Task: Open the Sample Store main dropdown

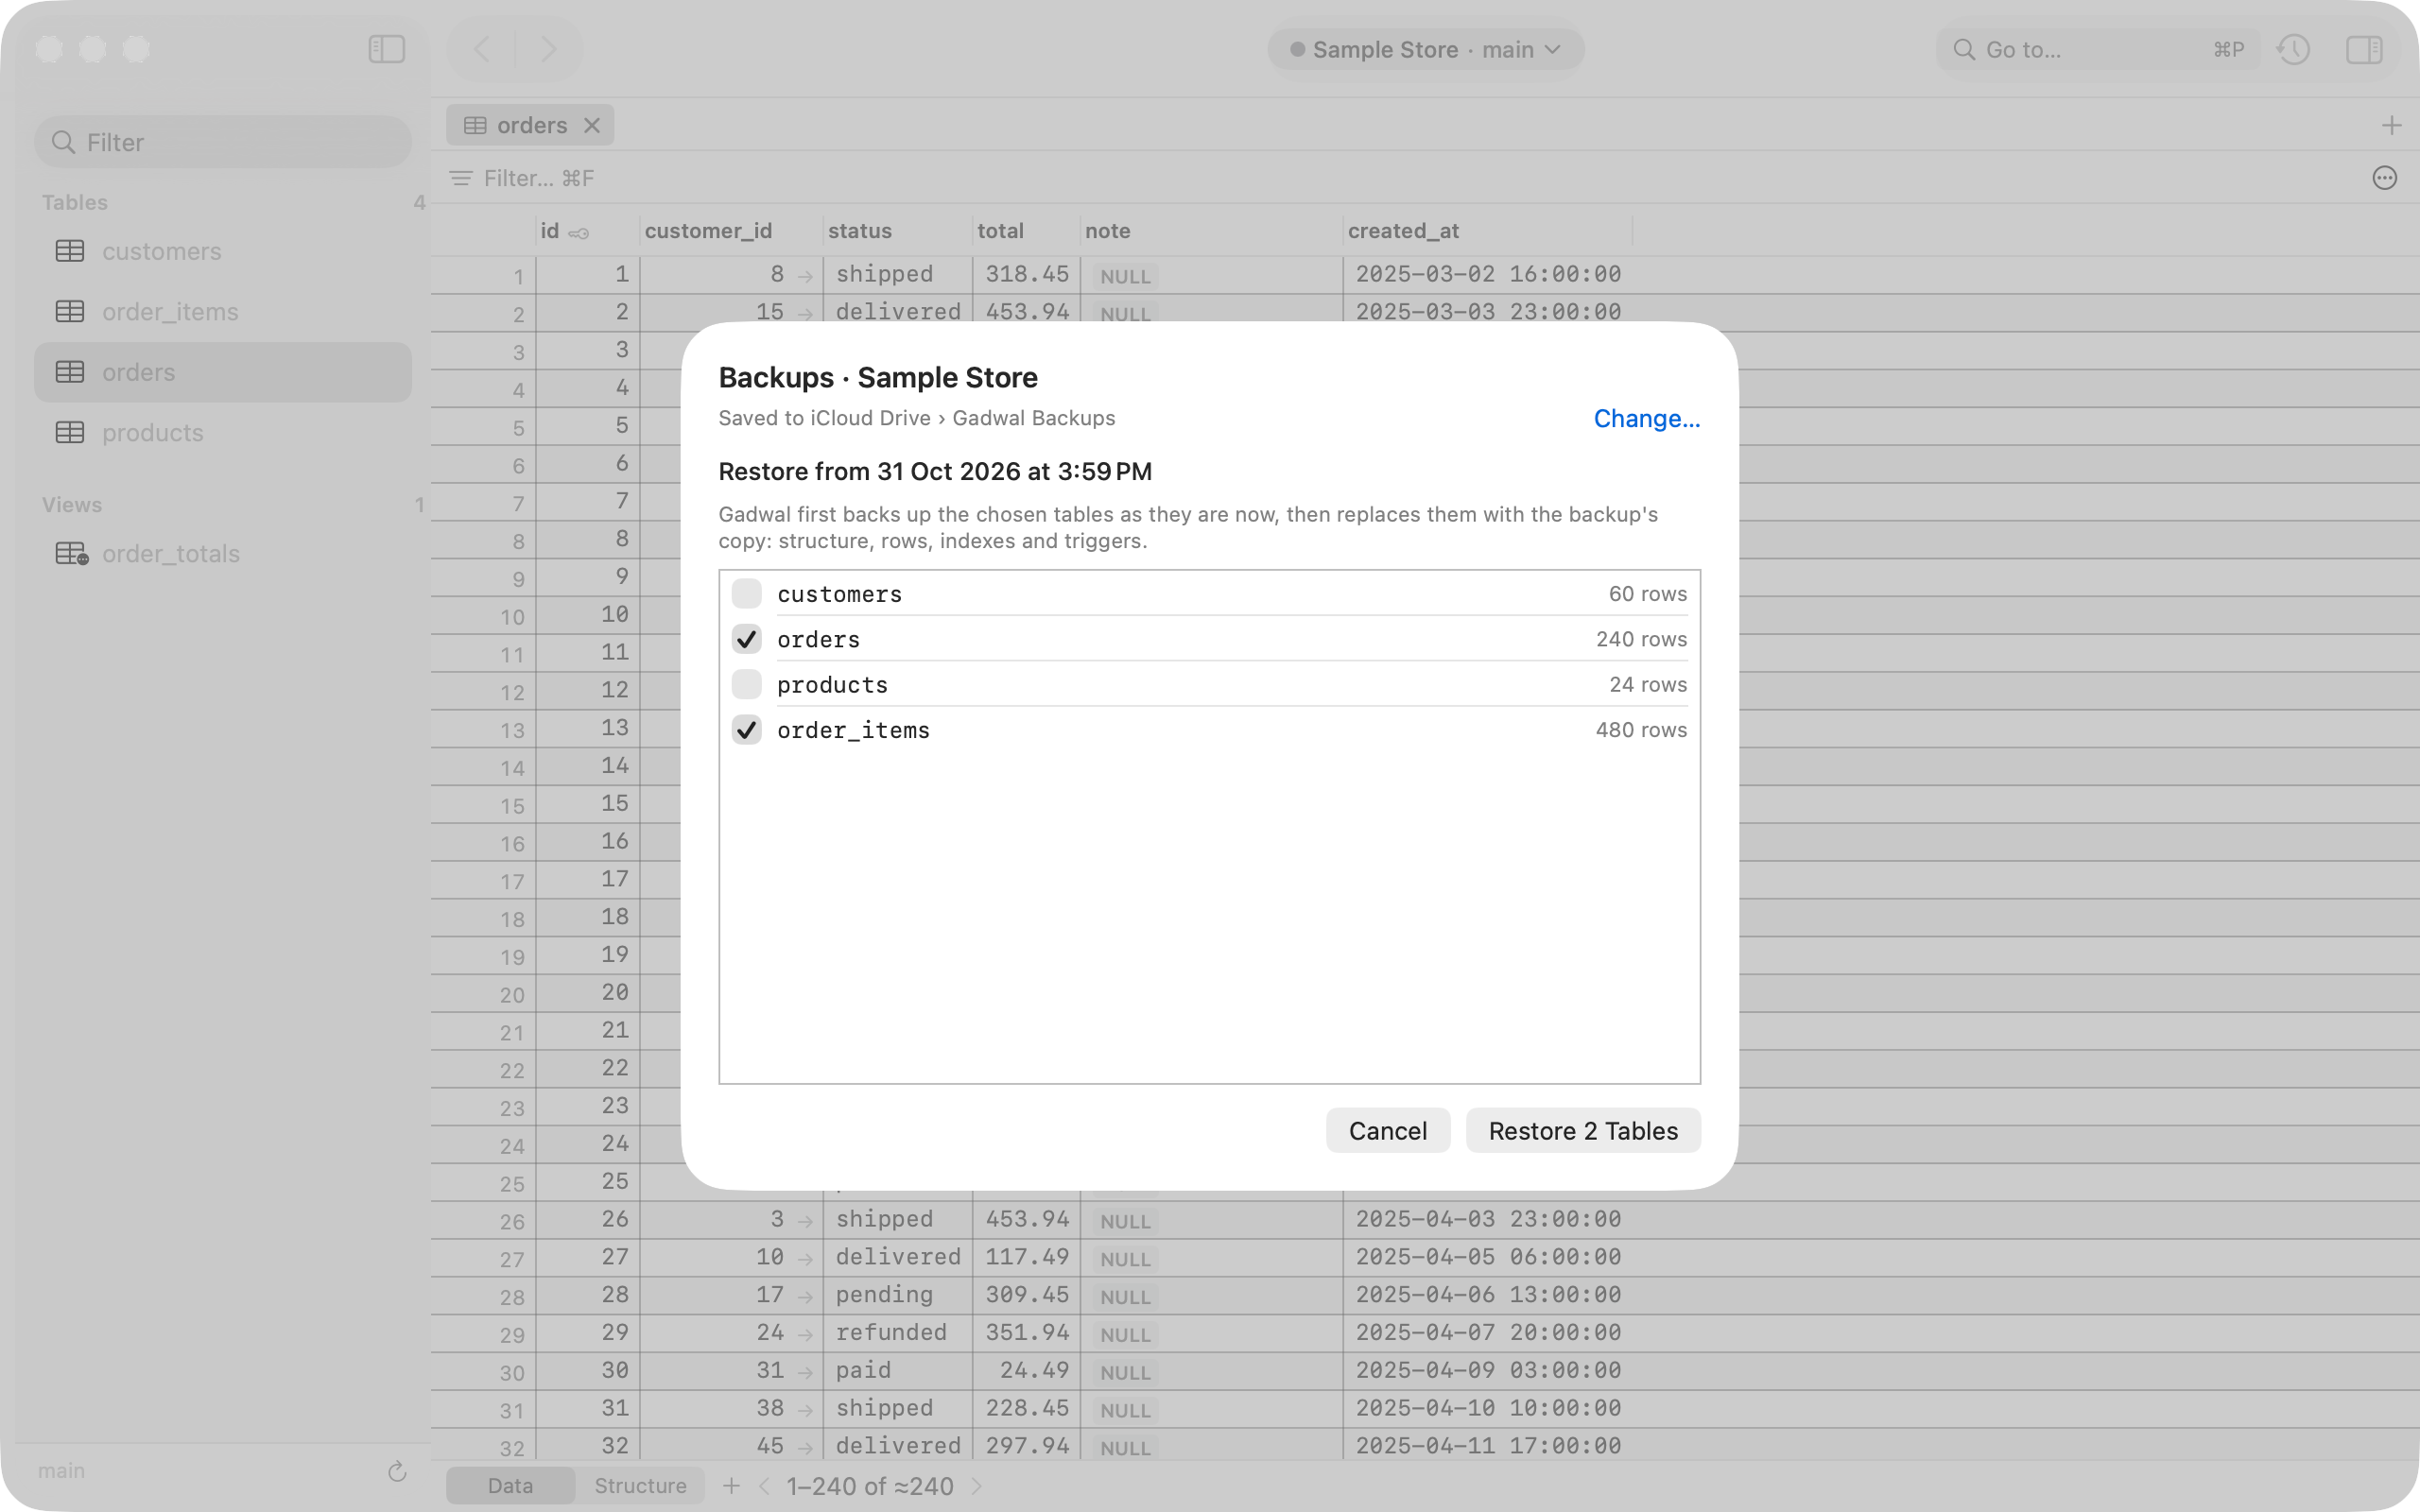Action: [1425, 49]
